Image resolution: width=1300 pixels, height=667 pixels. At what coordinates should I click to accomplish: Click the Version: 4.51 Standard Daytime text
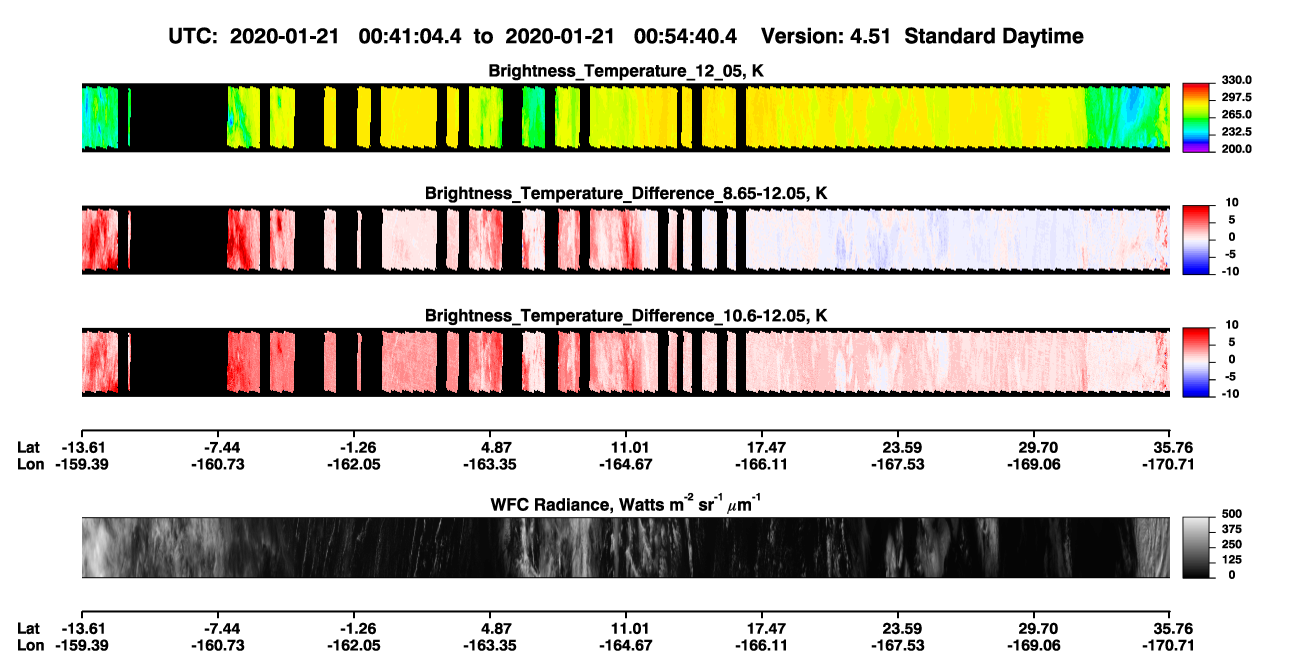pos(922,36)
